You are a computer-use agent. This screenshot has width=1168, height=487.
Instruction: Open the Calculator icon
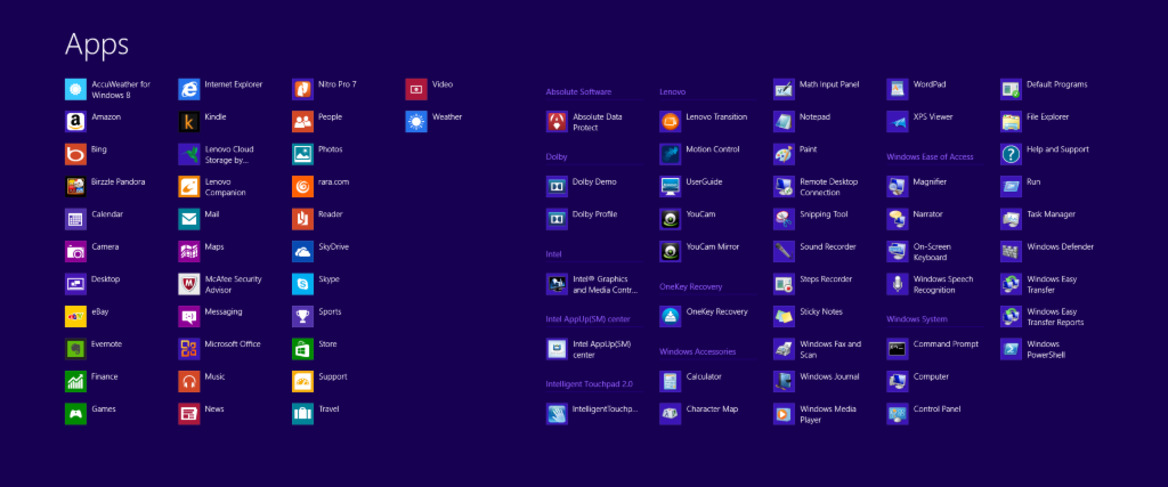pyautogui.click(x=670, y=381)
